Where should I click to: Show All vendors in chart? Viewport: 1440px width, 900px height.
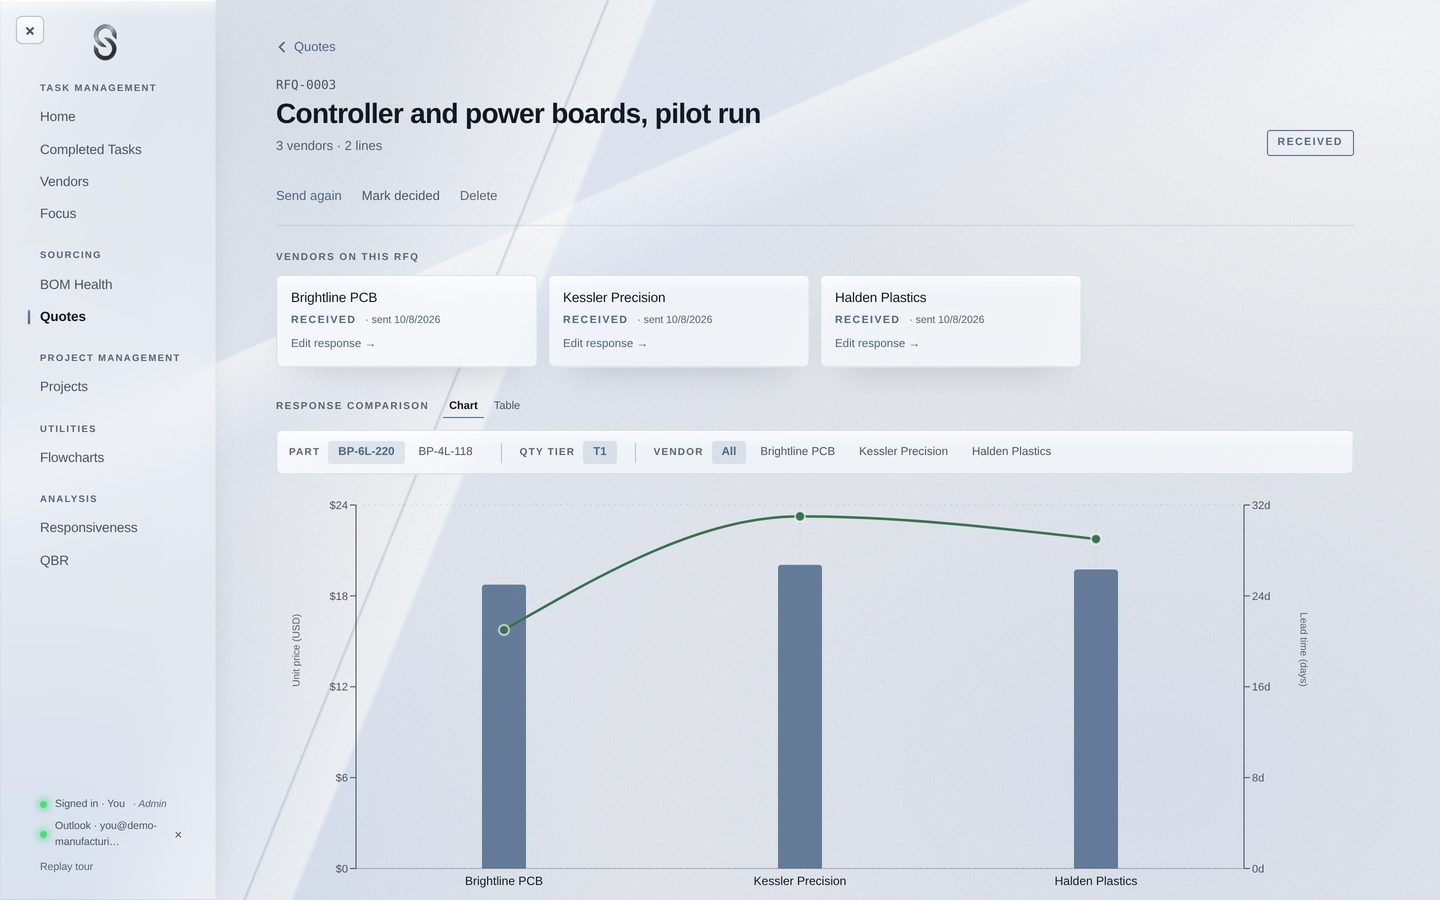[x=729, y=452]
